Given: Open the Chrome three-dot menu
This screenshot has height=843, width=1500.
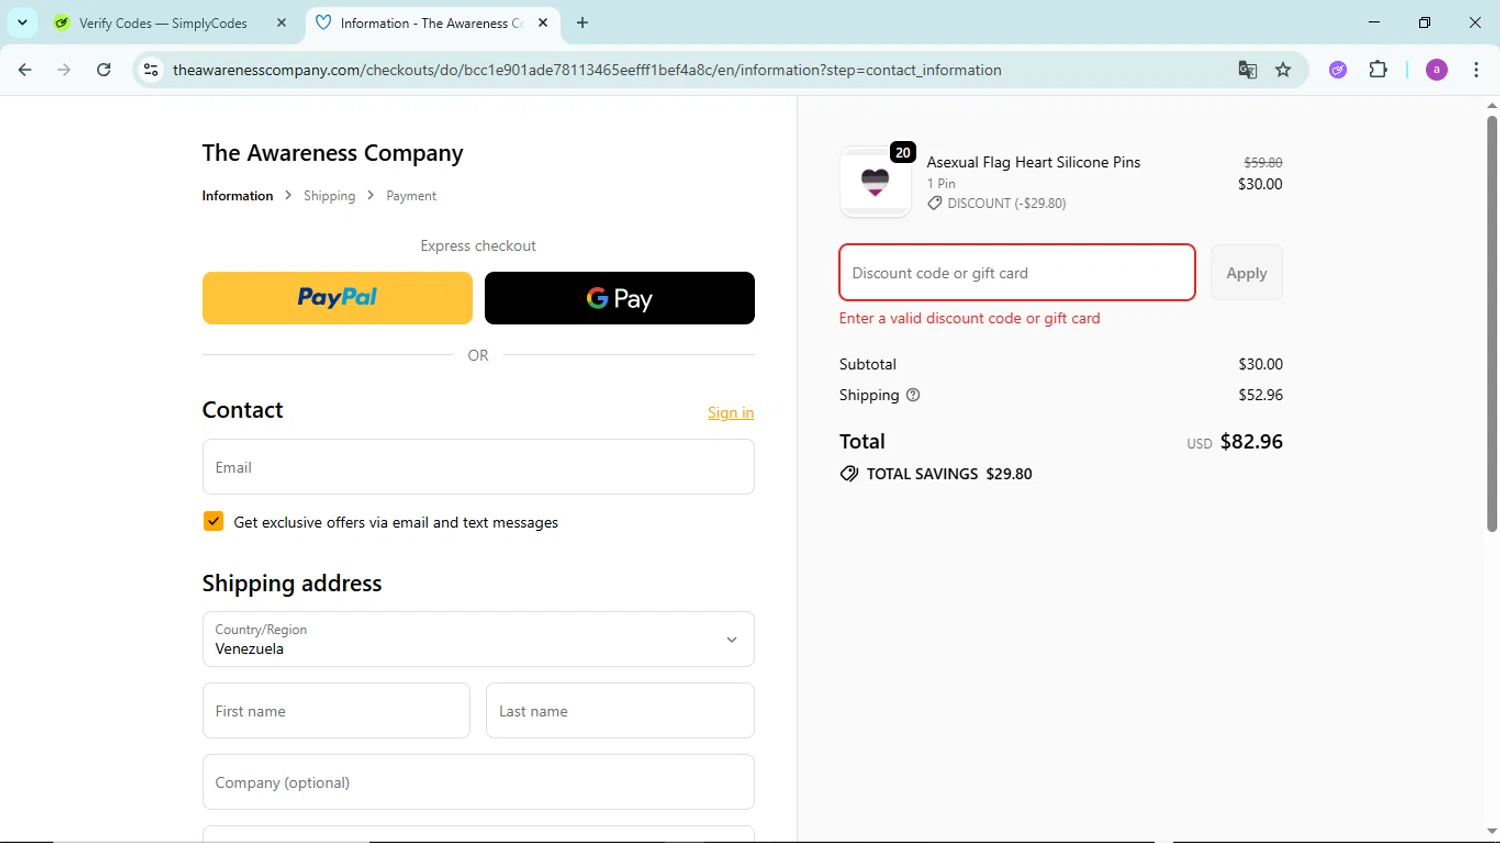Looking at the screenshot, I should [x=1476, y=70].
